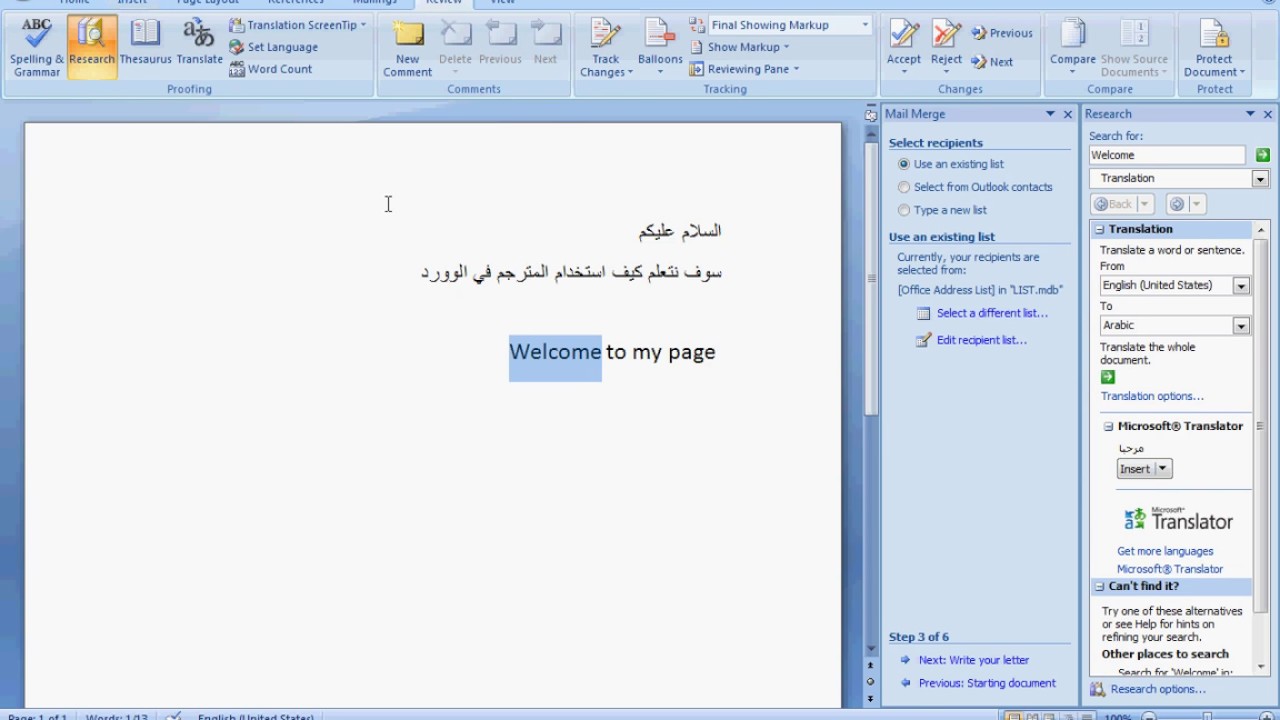The image size is (1280, 720).
Task: Insert a New Comment
Action: point(408,47)
